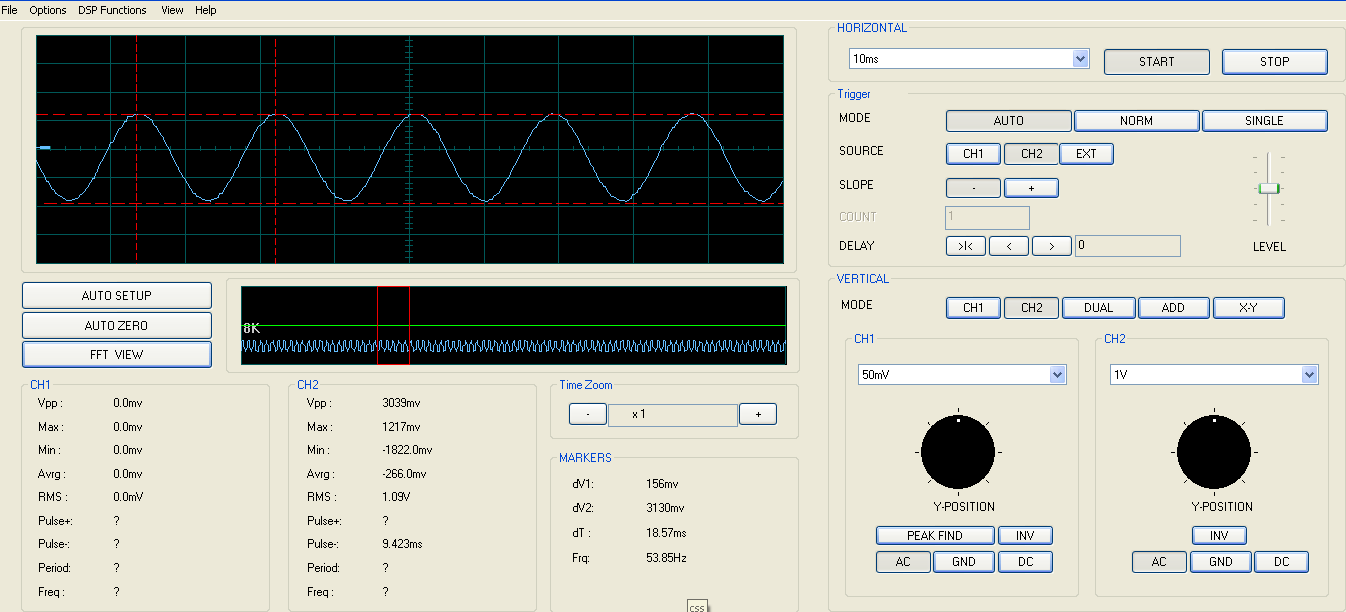Viewport: 1346px width, 612px height.
Task: Choose positive trigger slope
Action: [1031, 188]
